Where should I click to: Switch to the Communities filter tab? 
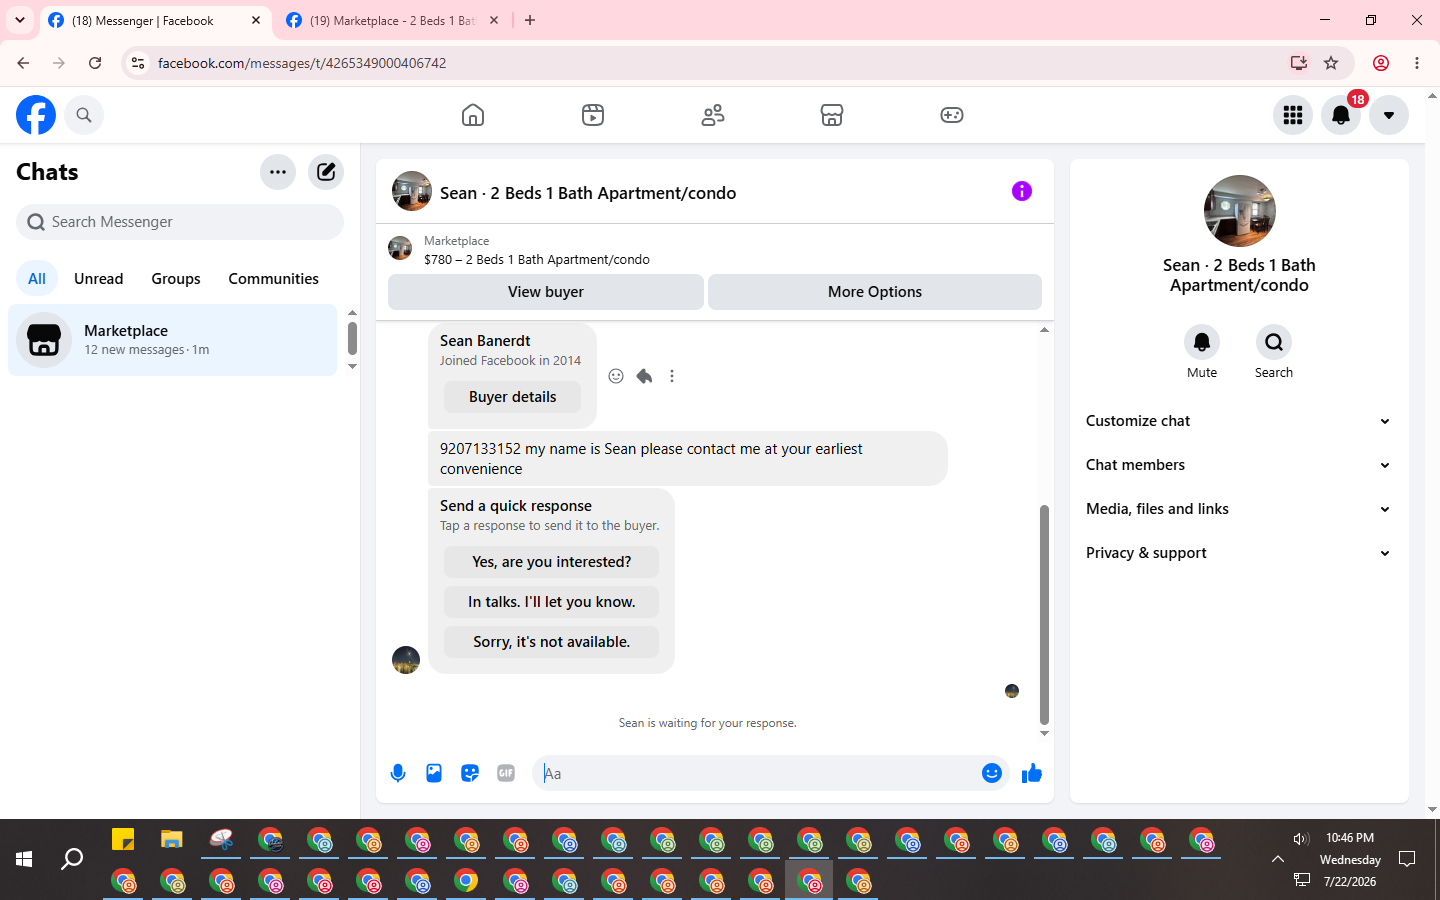click(x=273, y=279)
